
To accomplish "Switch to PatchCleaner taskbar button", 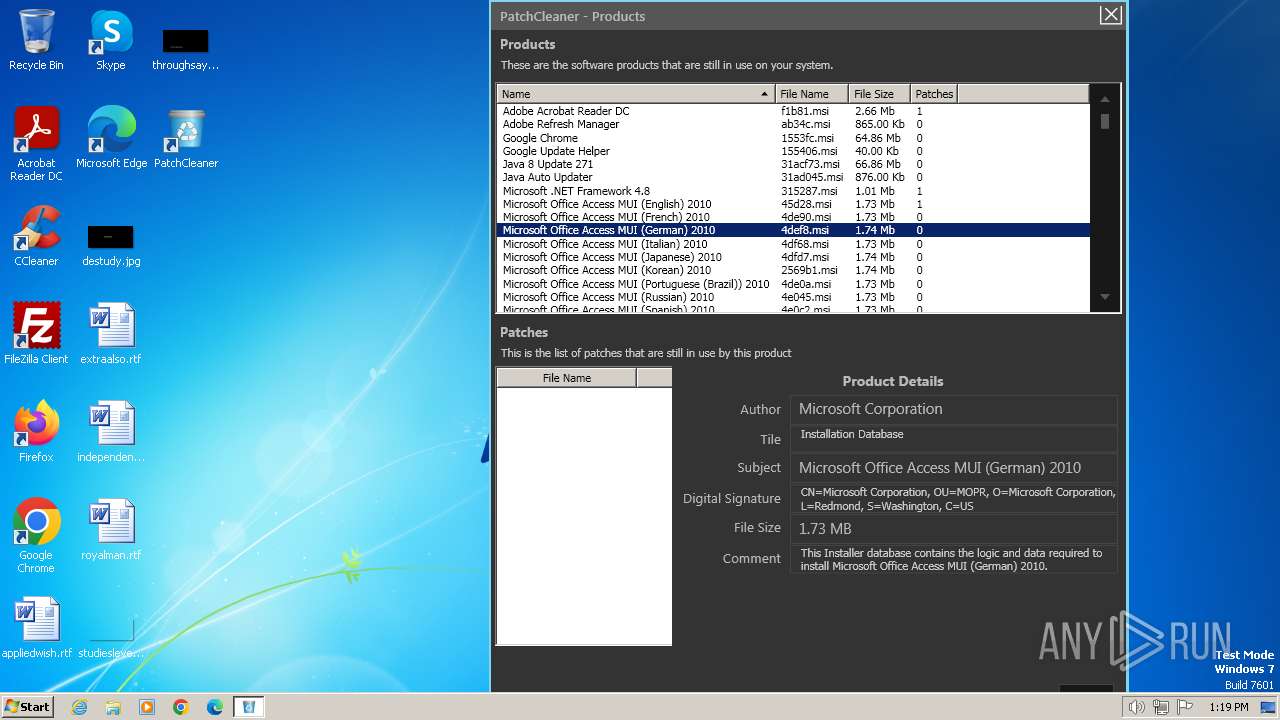I will 249,707.
